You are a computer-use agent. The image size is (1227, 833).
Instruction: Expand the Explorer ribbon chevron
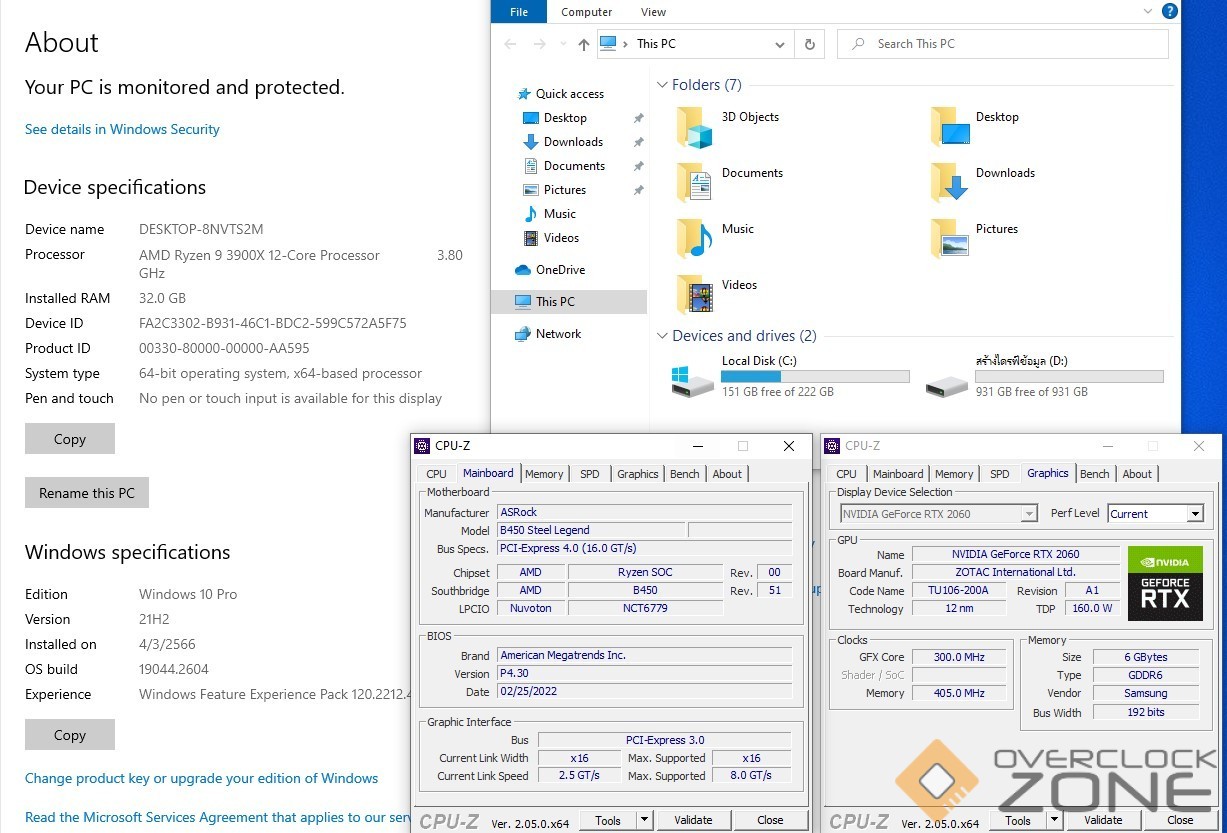1147,12
